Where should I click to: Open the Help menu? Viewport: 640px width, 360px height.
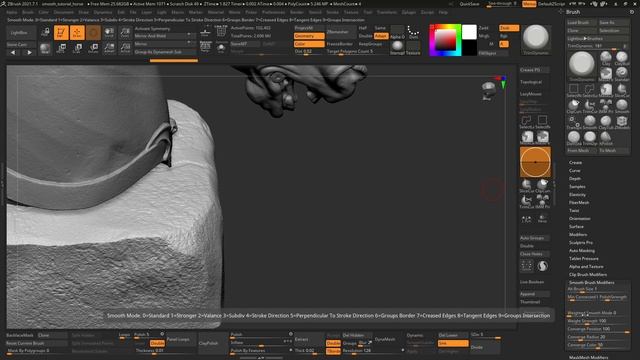point(443,12)
